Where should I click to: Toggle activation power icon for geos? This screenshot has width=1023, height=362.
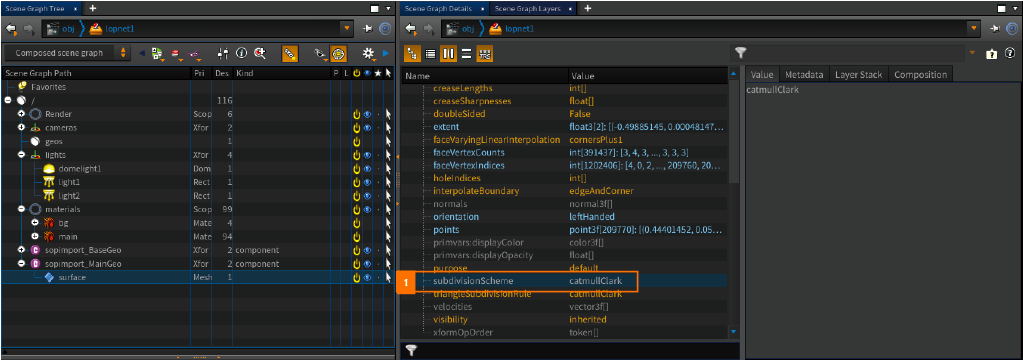coord(357,141)
